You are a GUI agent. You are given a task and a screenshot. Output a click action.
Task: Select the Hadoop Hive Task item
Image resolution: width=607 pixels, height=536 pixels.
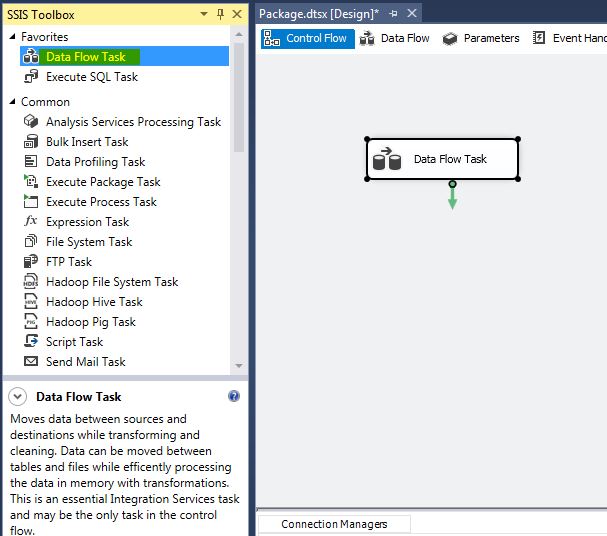[x=124, y=301]
